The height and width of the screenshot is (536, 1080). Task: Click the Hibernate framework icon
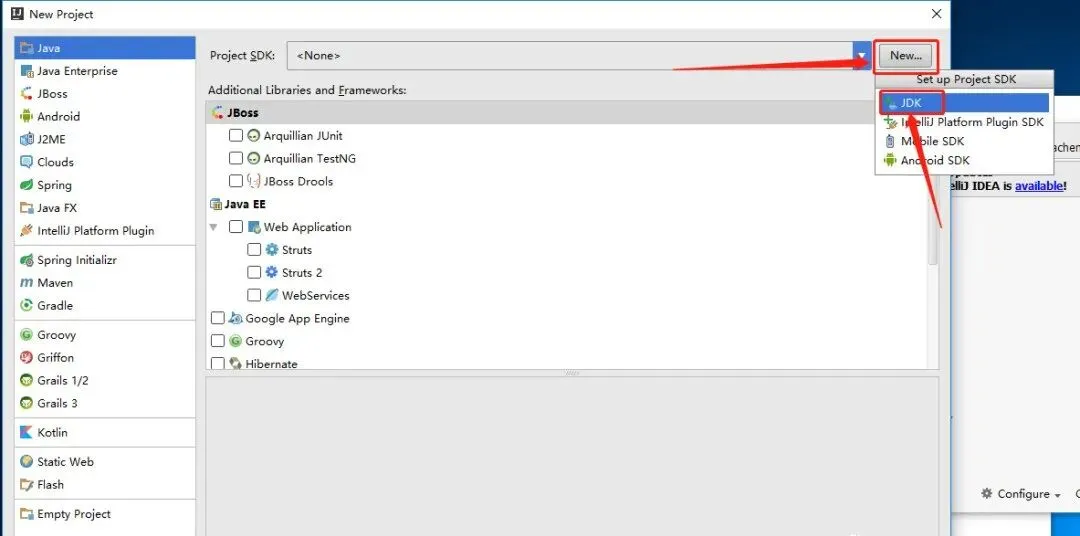[236, 363]
